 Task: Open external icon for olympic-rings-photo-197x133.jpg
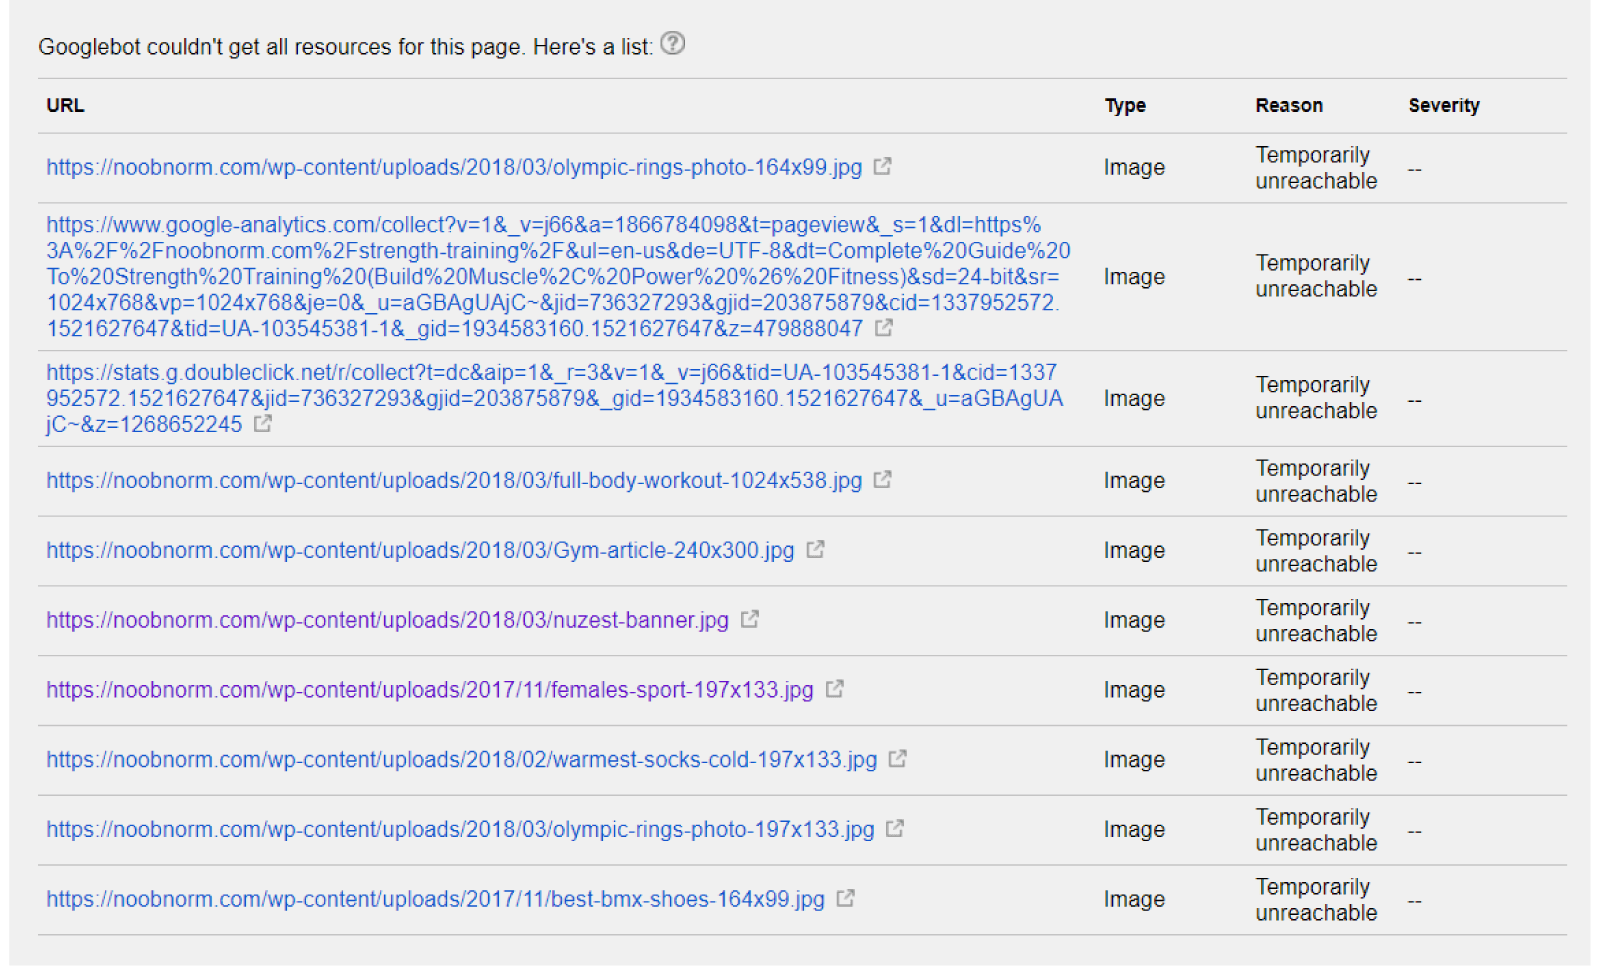(x=895, y=828)
